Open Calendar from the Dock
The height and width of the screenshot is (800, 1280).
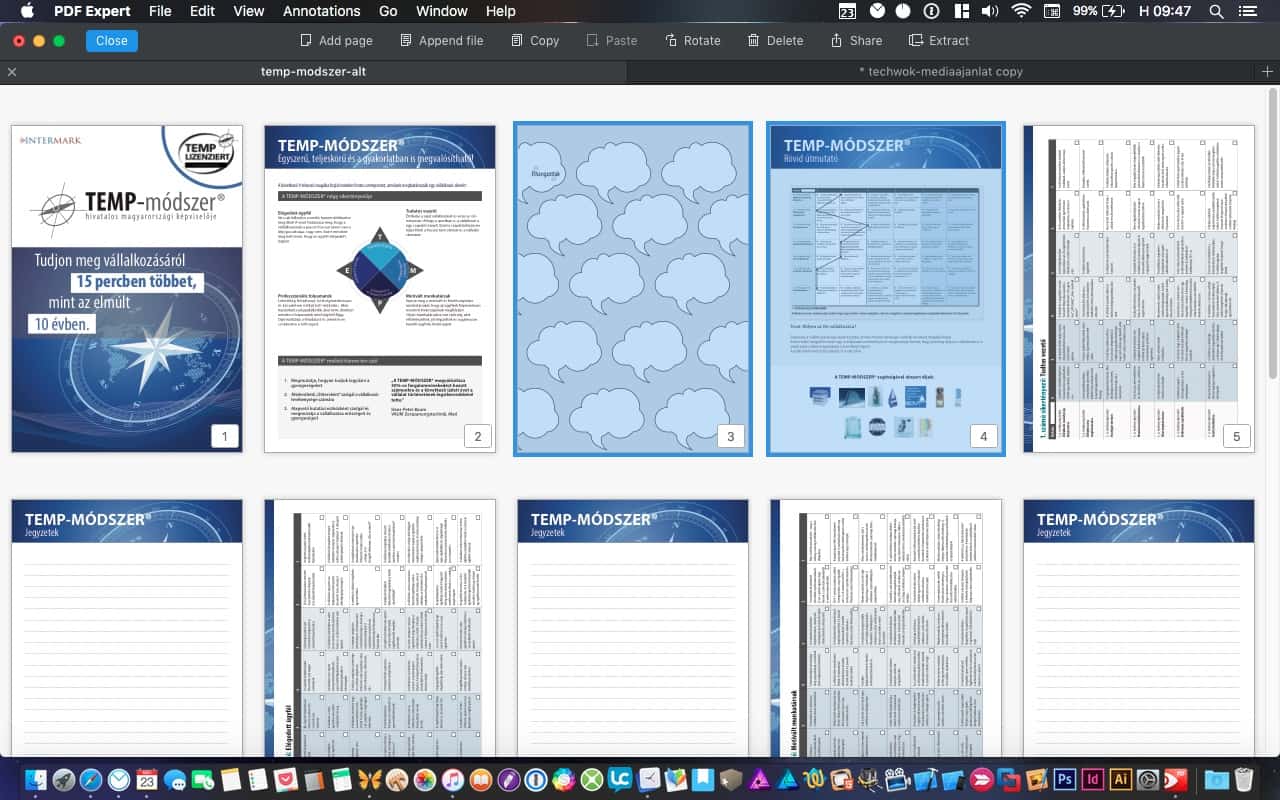147,779
